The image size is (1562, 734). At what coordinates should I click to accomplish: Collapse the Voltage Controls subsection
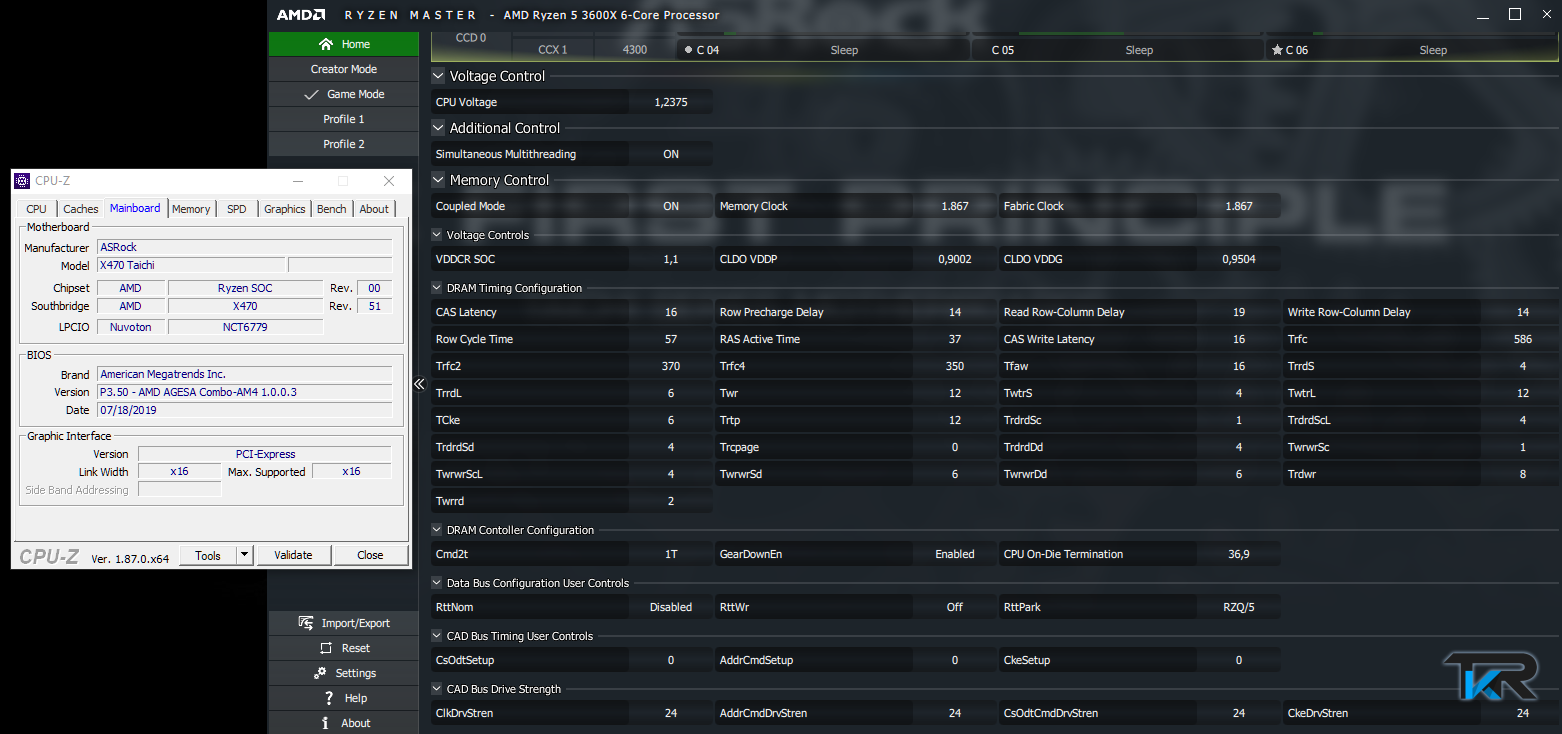pos(437,235)
